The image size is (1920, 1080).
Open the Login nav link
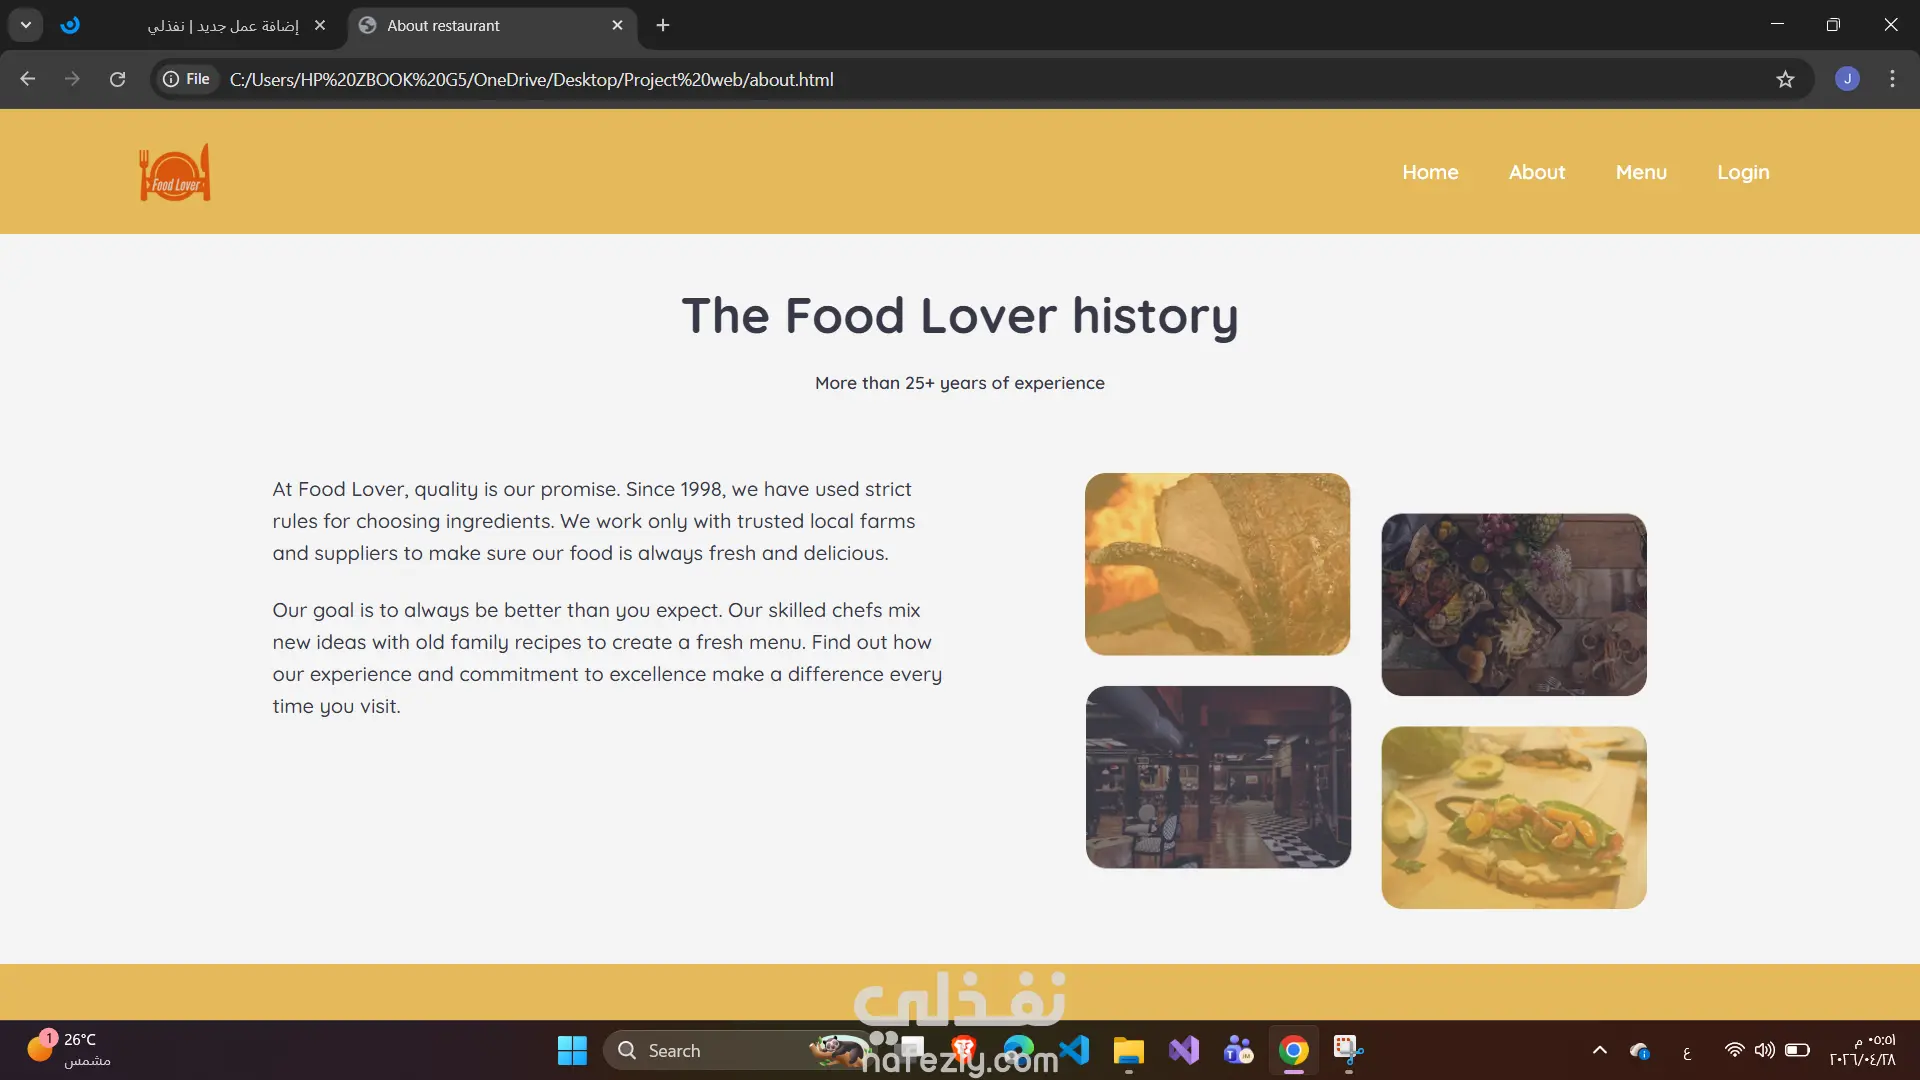pos(1743,173)
